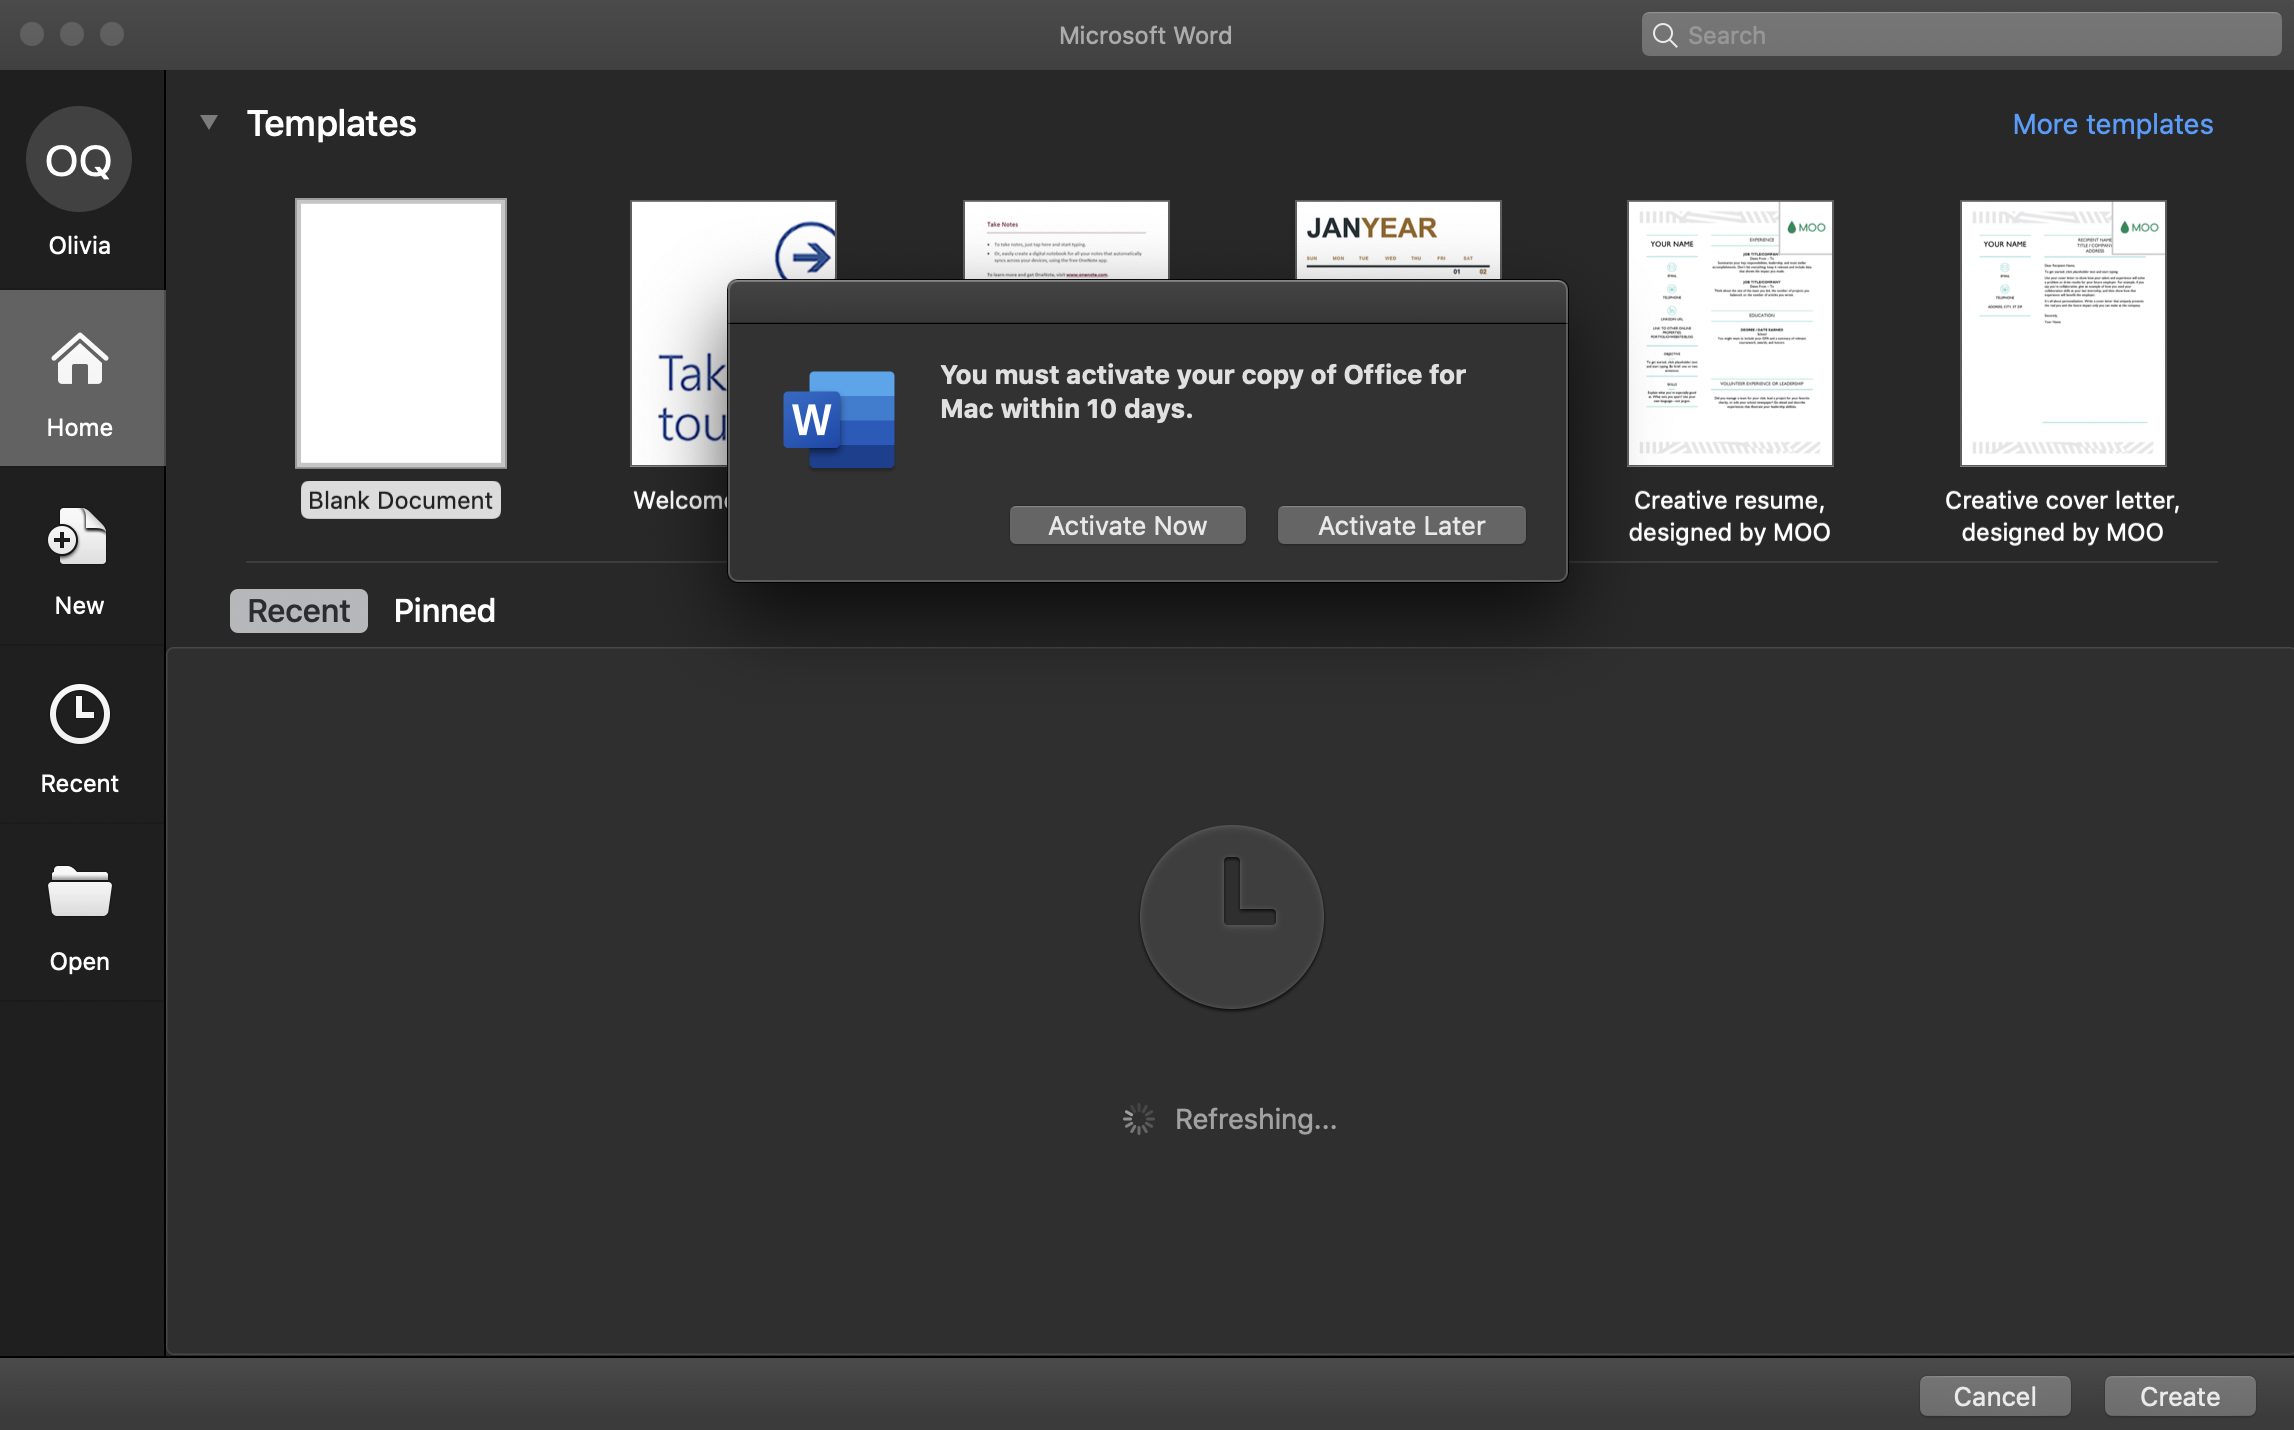Click the Create button
This screenshot has width=2294, height=1430.
2179,1396
